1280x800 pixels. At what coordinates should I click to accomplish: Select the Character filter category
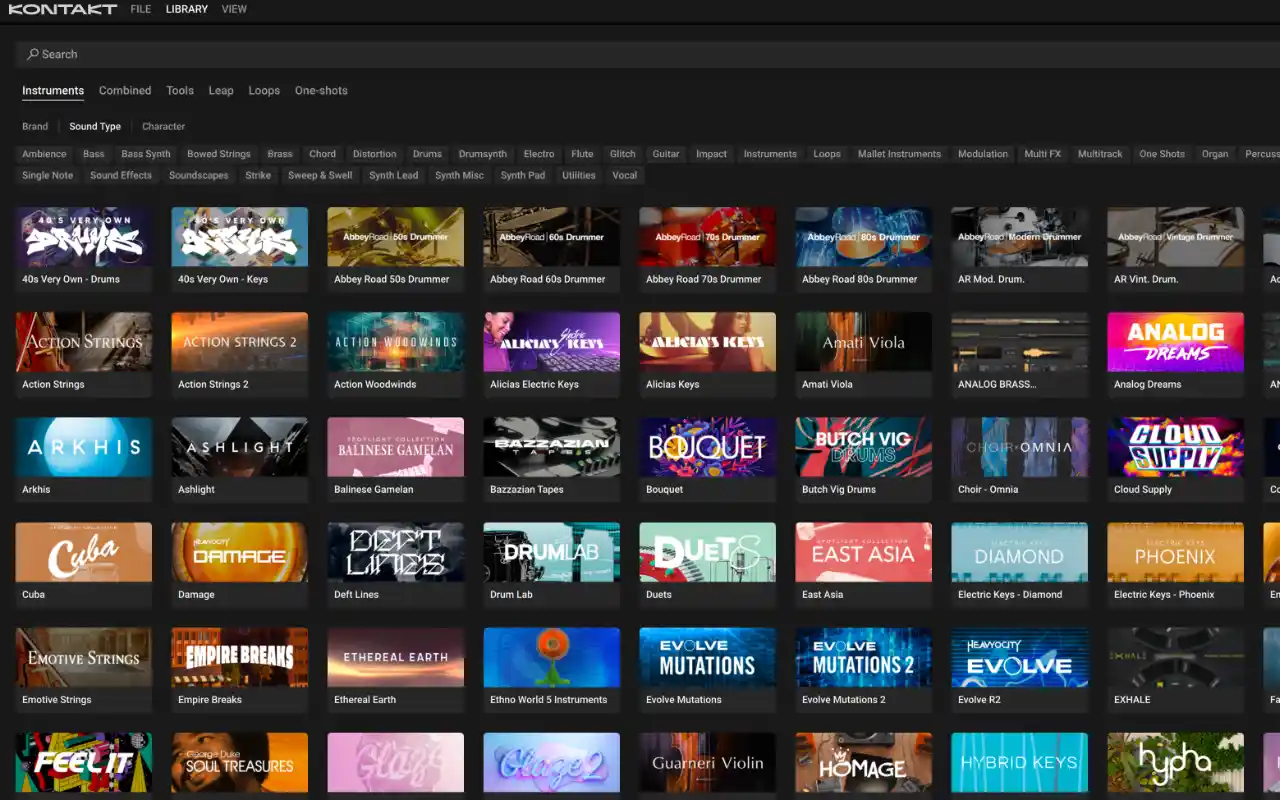pyautogui.click(x=163, y=127)
